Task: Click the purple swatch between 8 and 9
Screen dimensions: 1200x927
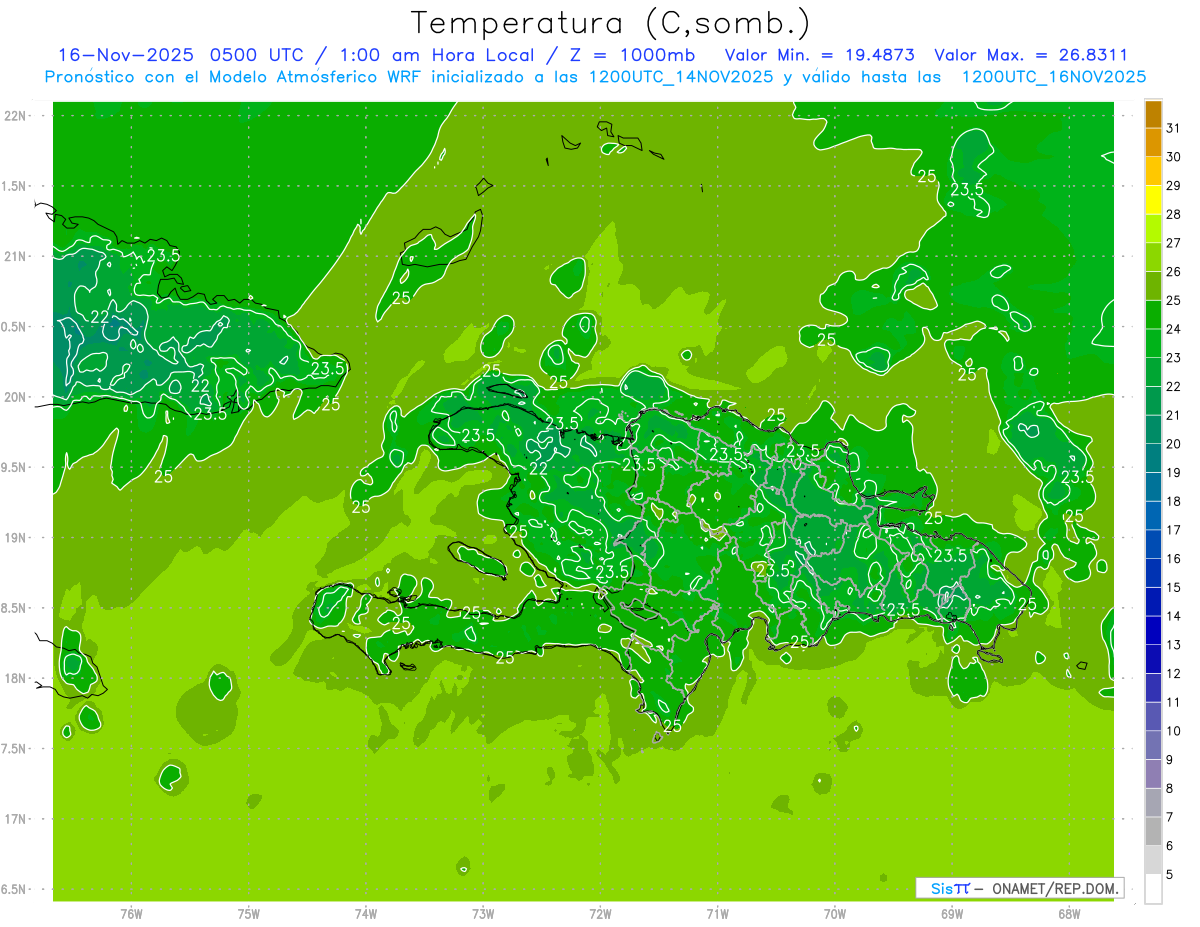Action: [1153, 774]
